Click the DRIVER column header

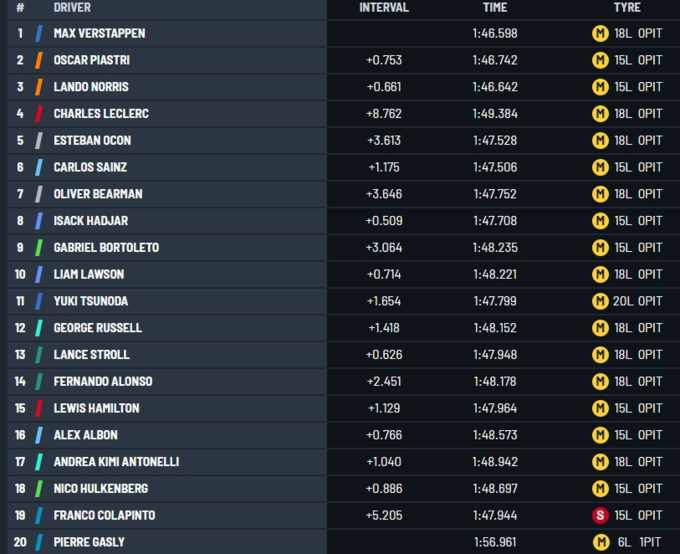(72, 7)
